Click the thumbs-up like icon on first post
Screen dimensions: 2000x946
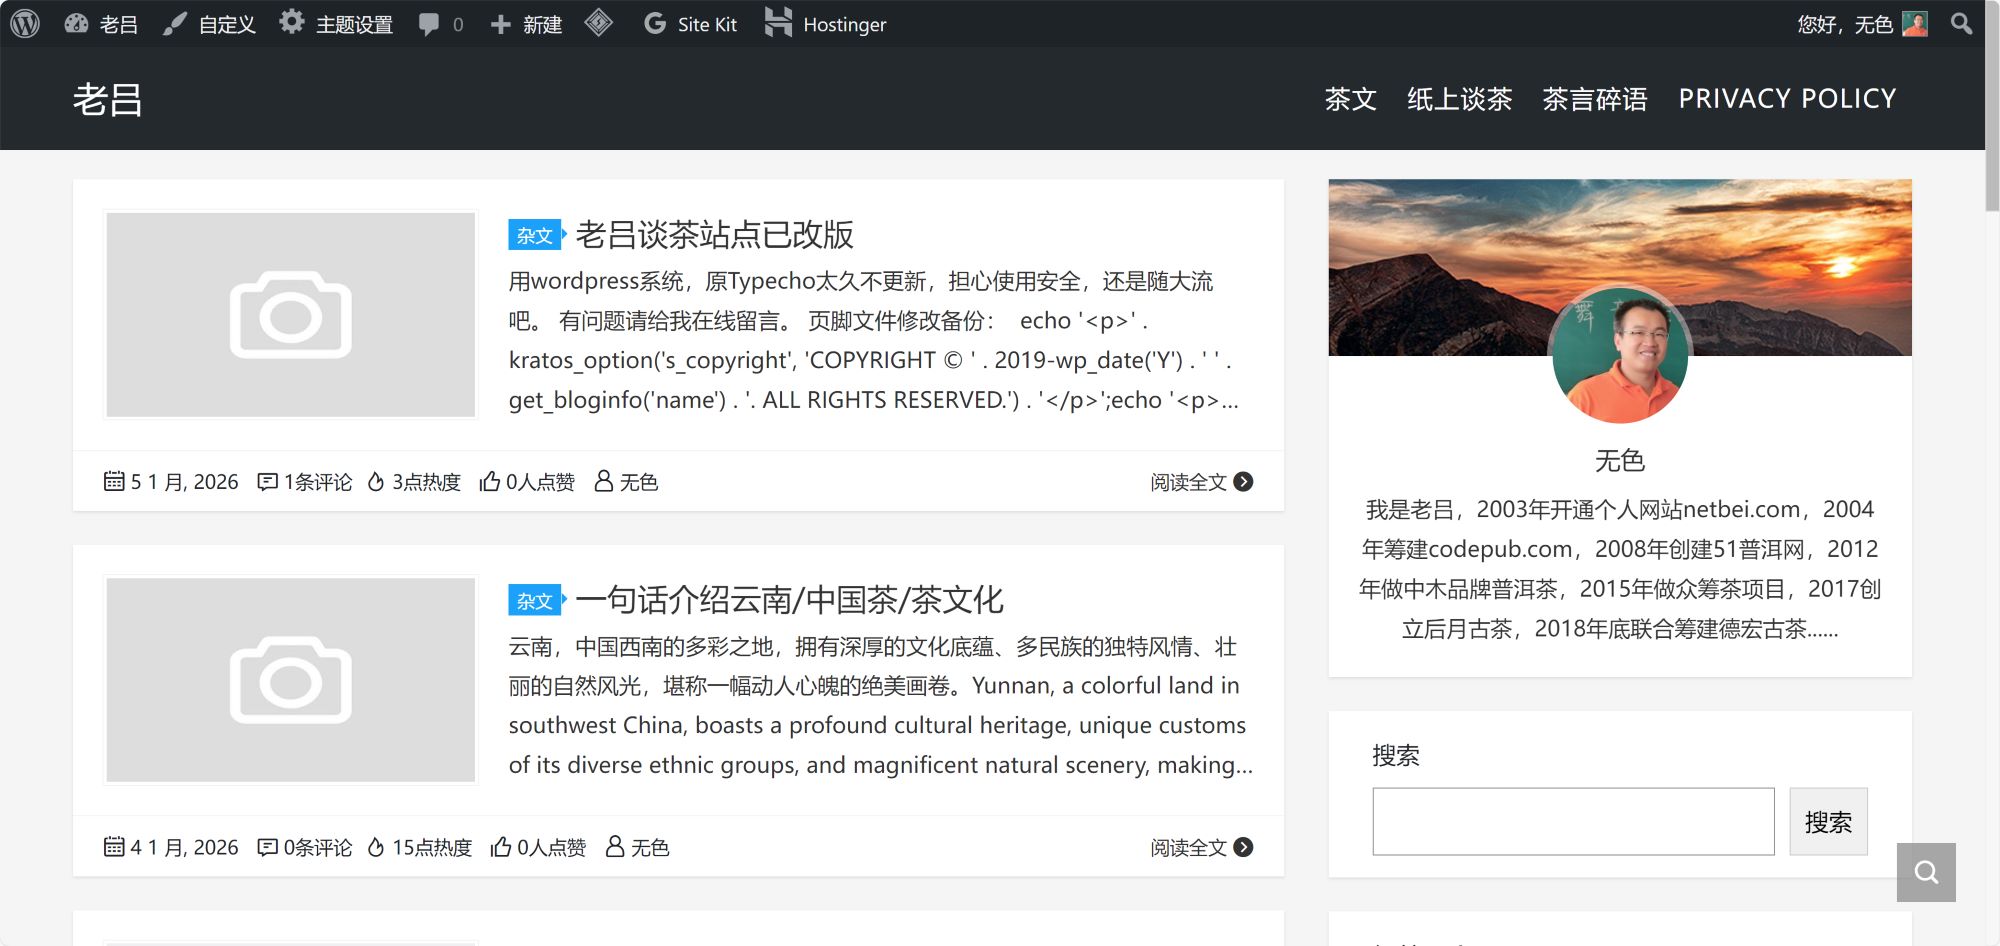tap(490, 482)
